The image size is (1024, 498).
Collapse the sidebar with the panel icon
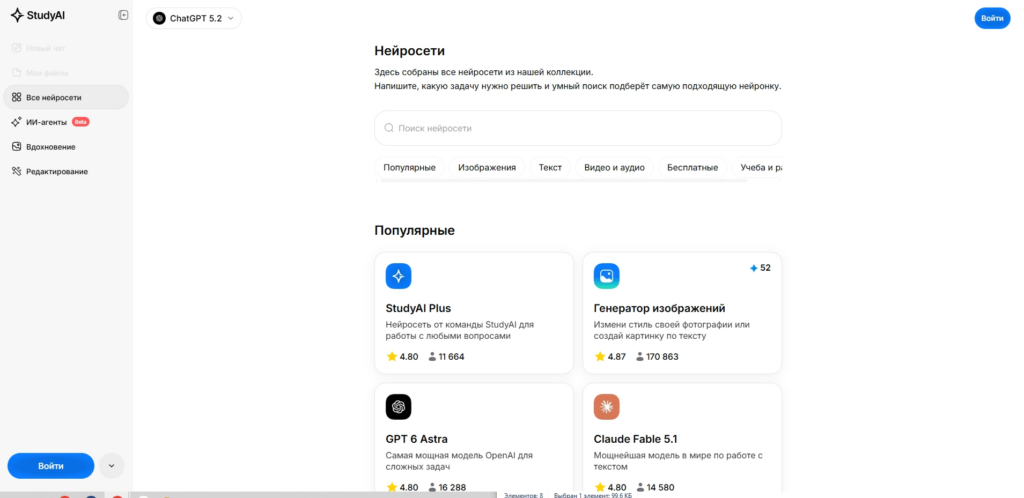(x=123, y=15)
